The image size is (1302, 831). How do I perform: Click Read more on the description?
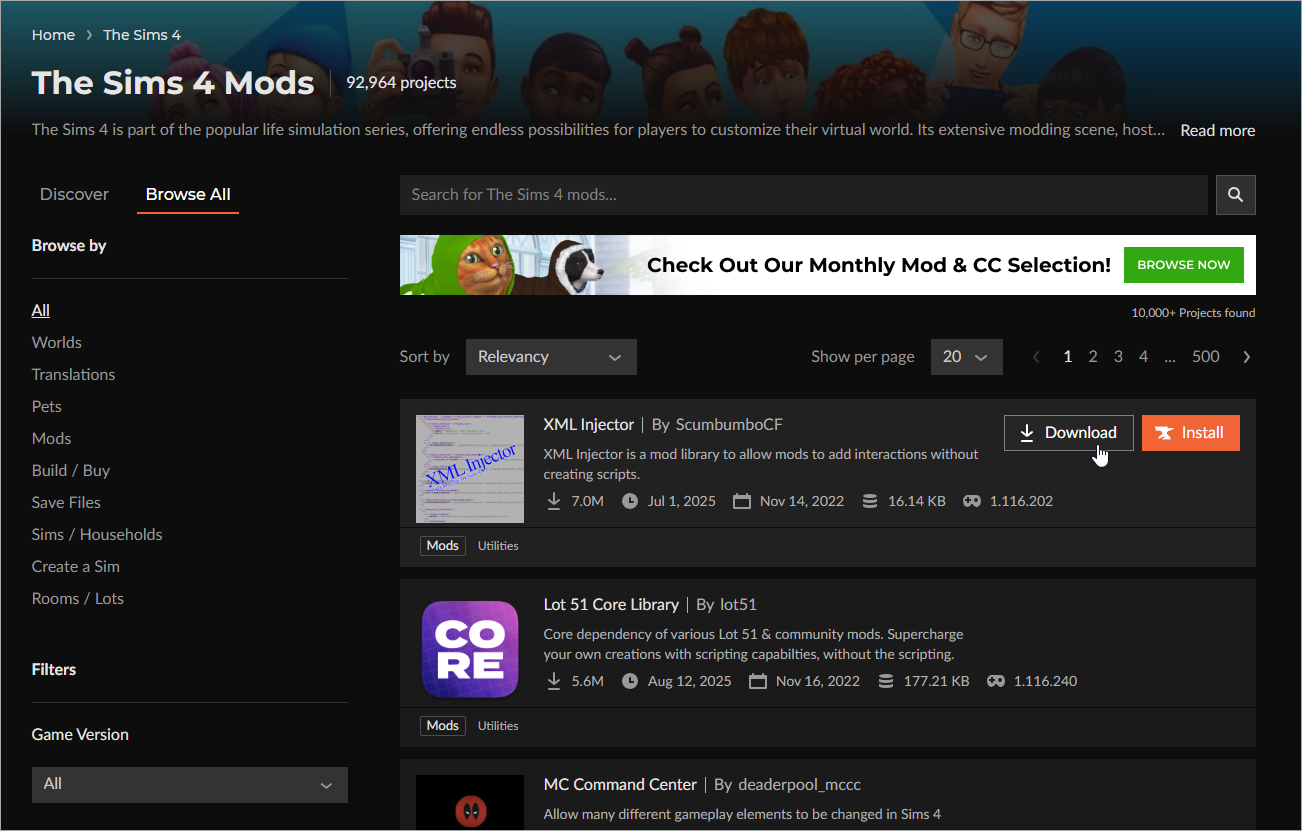[1217, 130]
